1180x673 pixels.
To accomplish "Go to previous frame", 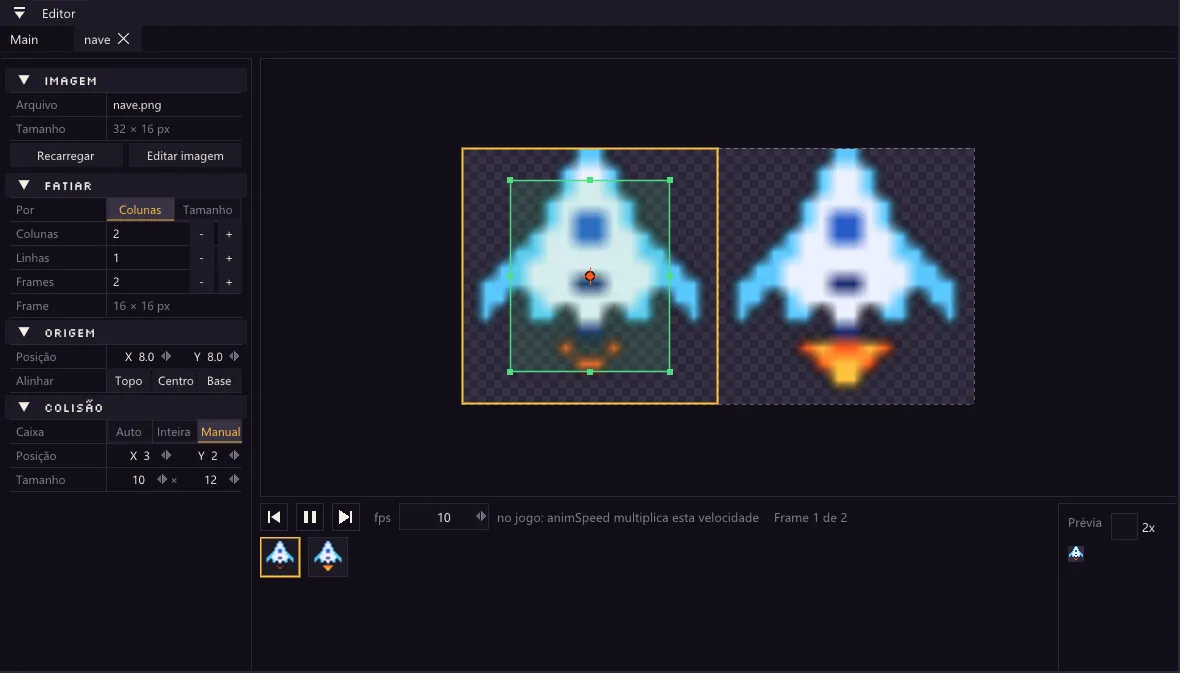I will coord(274,517).
